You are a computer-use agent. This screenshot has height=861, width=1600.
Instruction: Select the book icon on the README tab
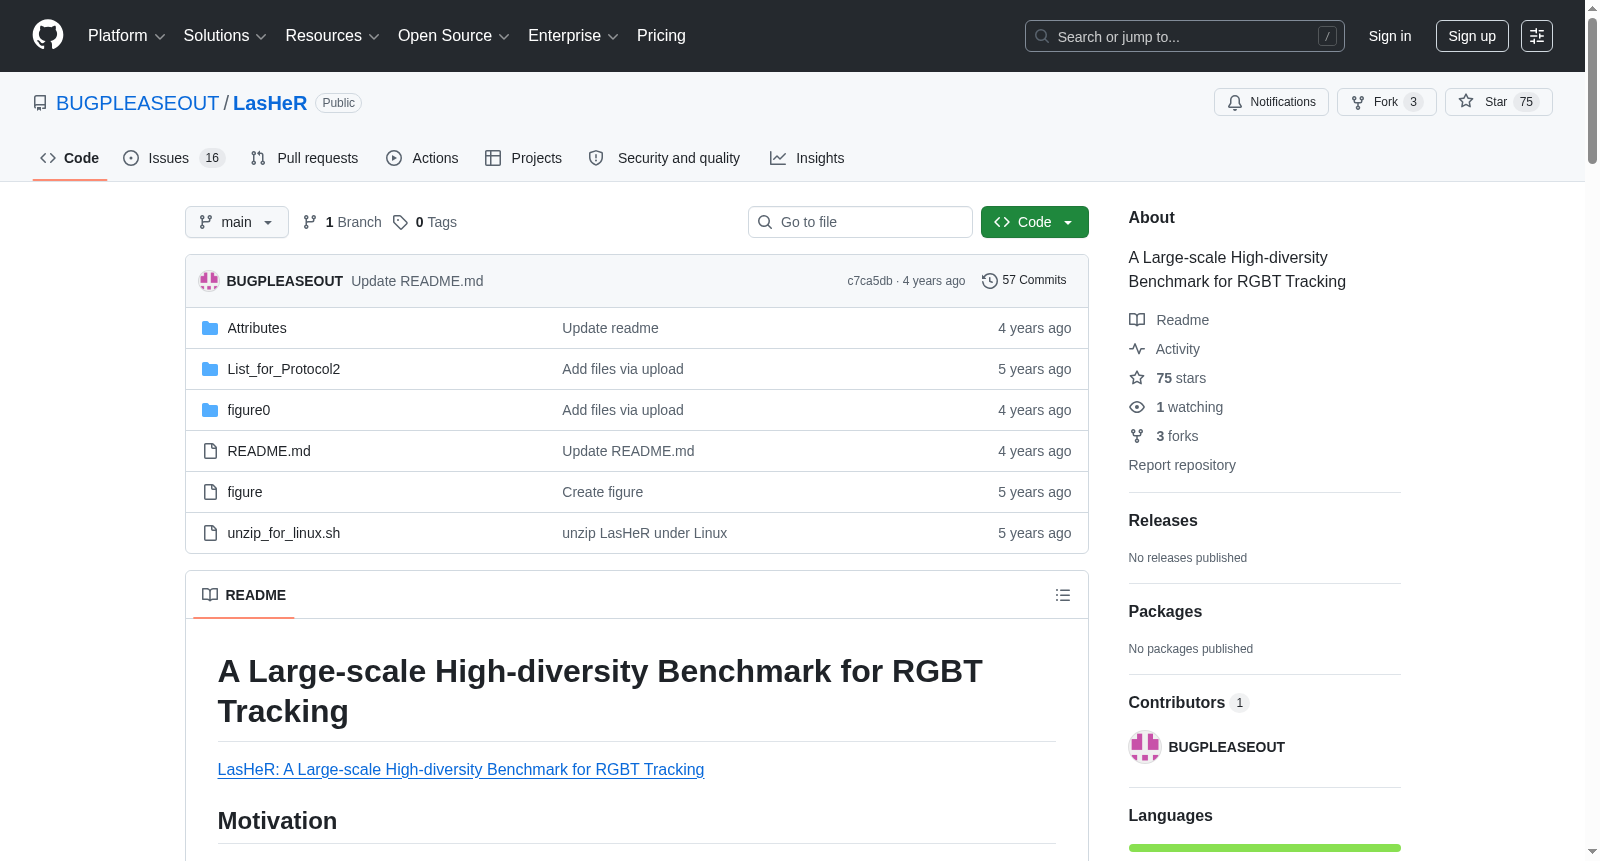pos(210,595)
